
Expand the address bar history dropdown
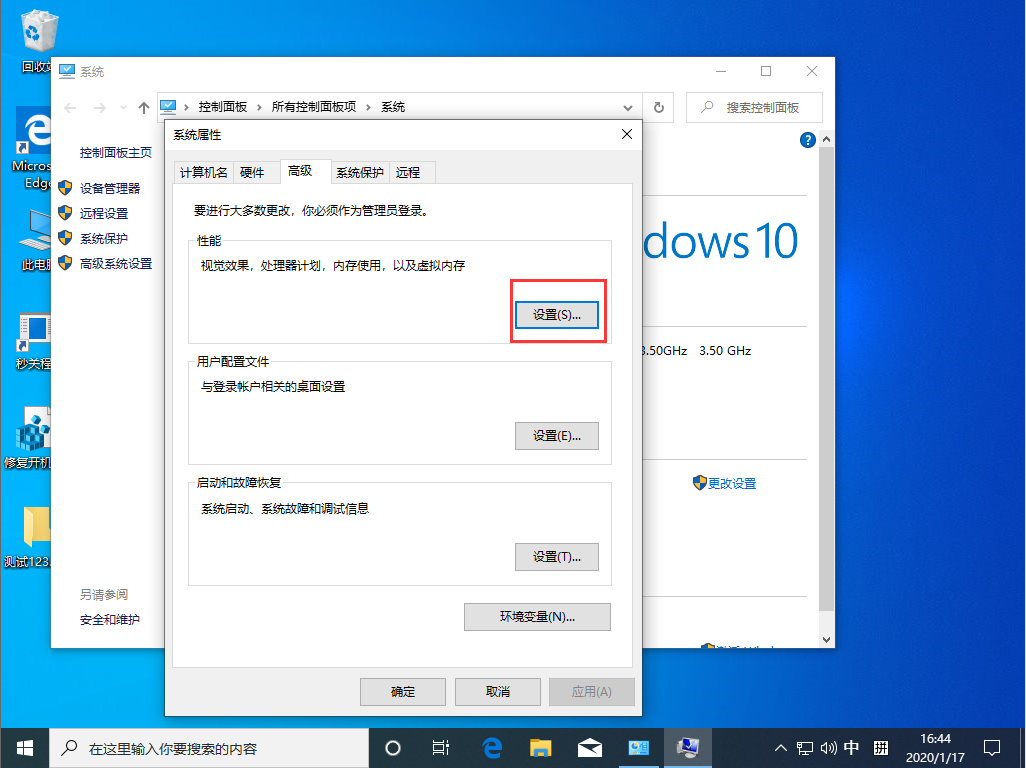tap(628, 107)
